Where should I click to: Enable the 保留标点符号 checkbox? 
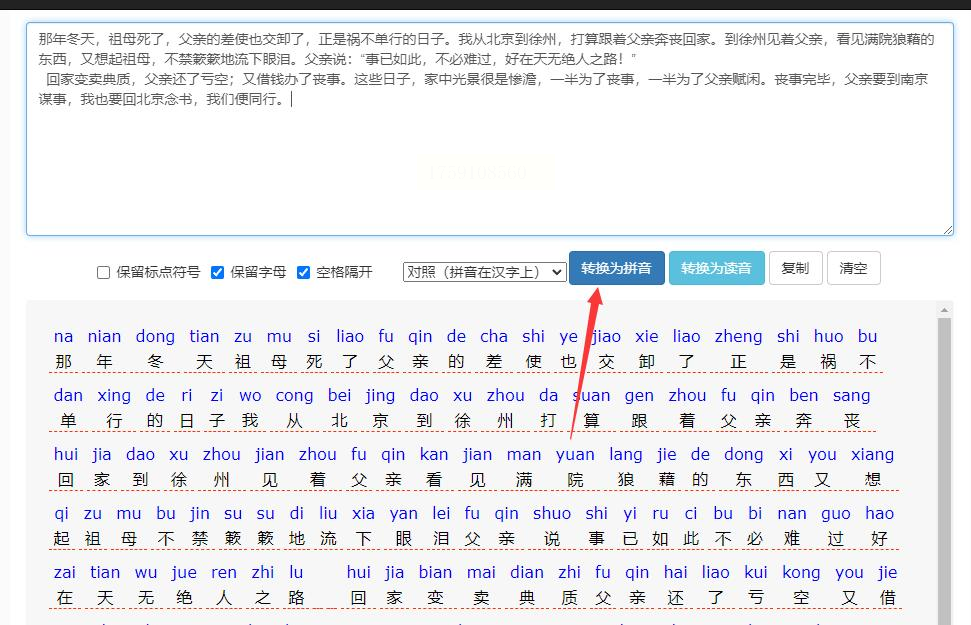(x=103, y=272)
